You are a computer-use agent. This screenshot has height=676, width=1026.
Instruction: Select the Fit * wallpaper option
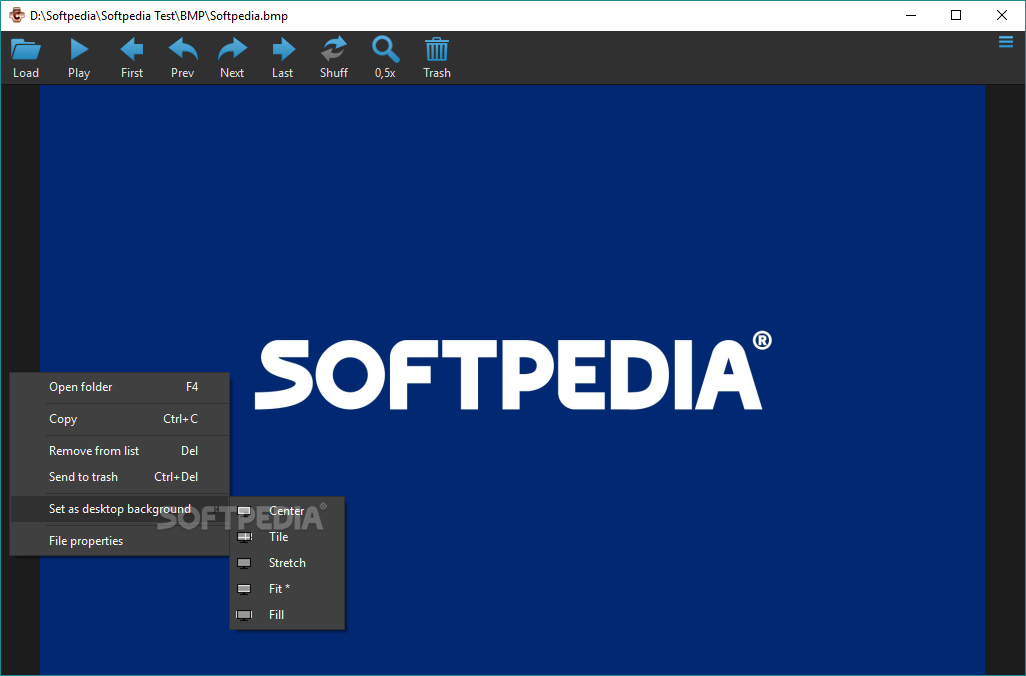pos(287,589)
